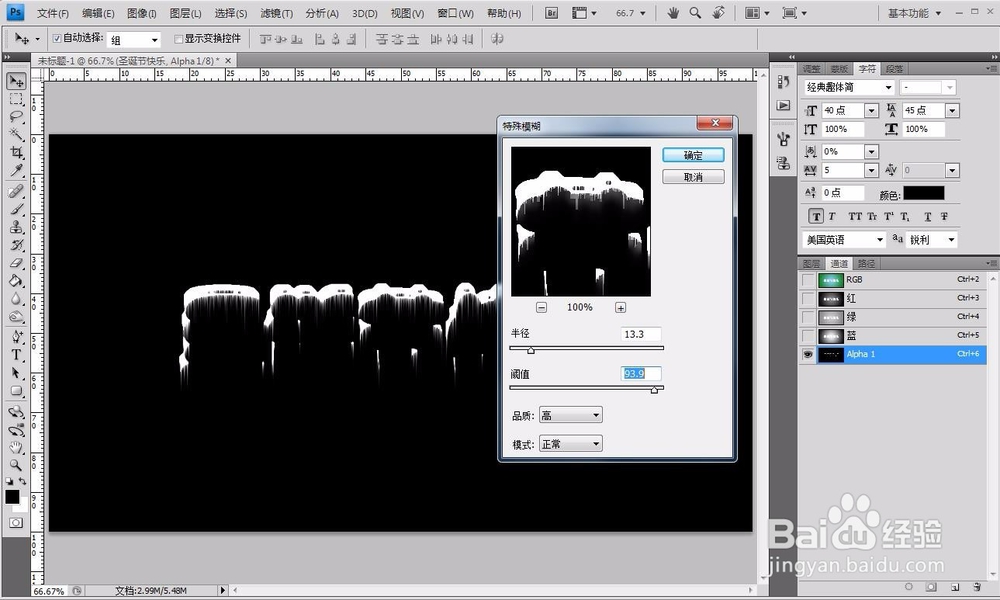This screenshot has width=1000, height=600.
Task: Show the Red (红) channel visibility
Action: 808,298
